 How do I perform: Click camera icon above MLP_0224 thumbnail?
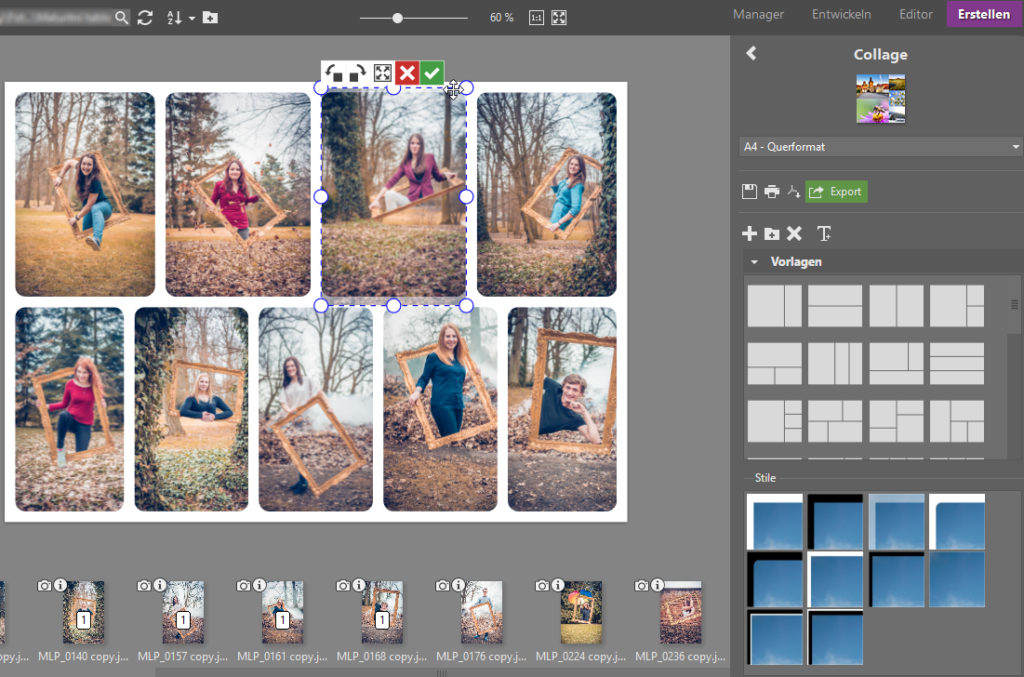click(542, 586)
